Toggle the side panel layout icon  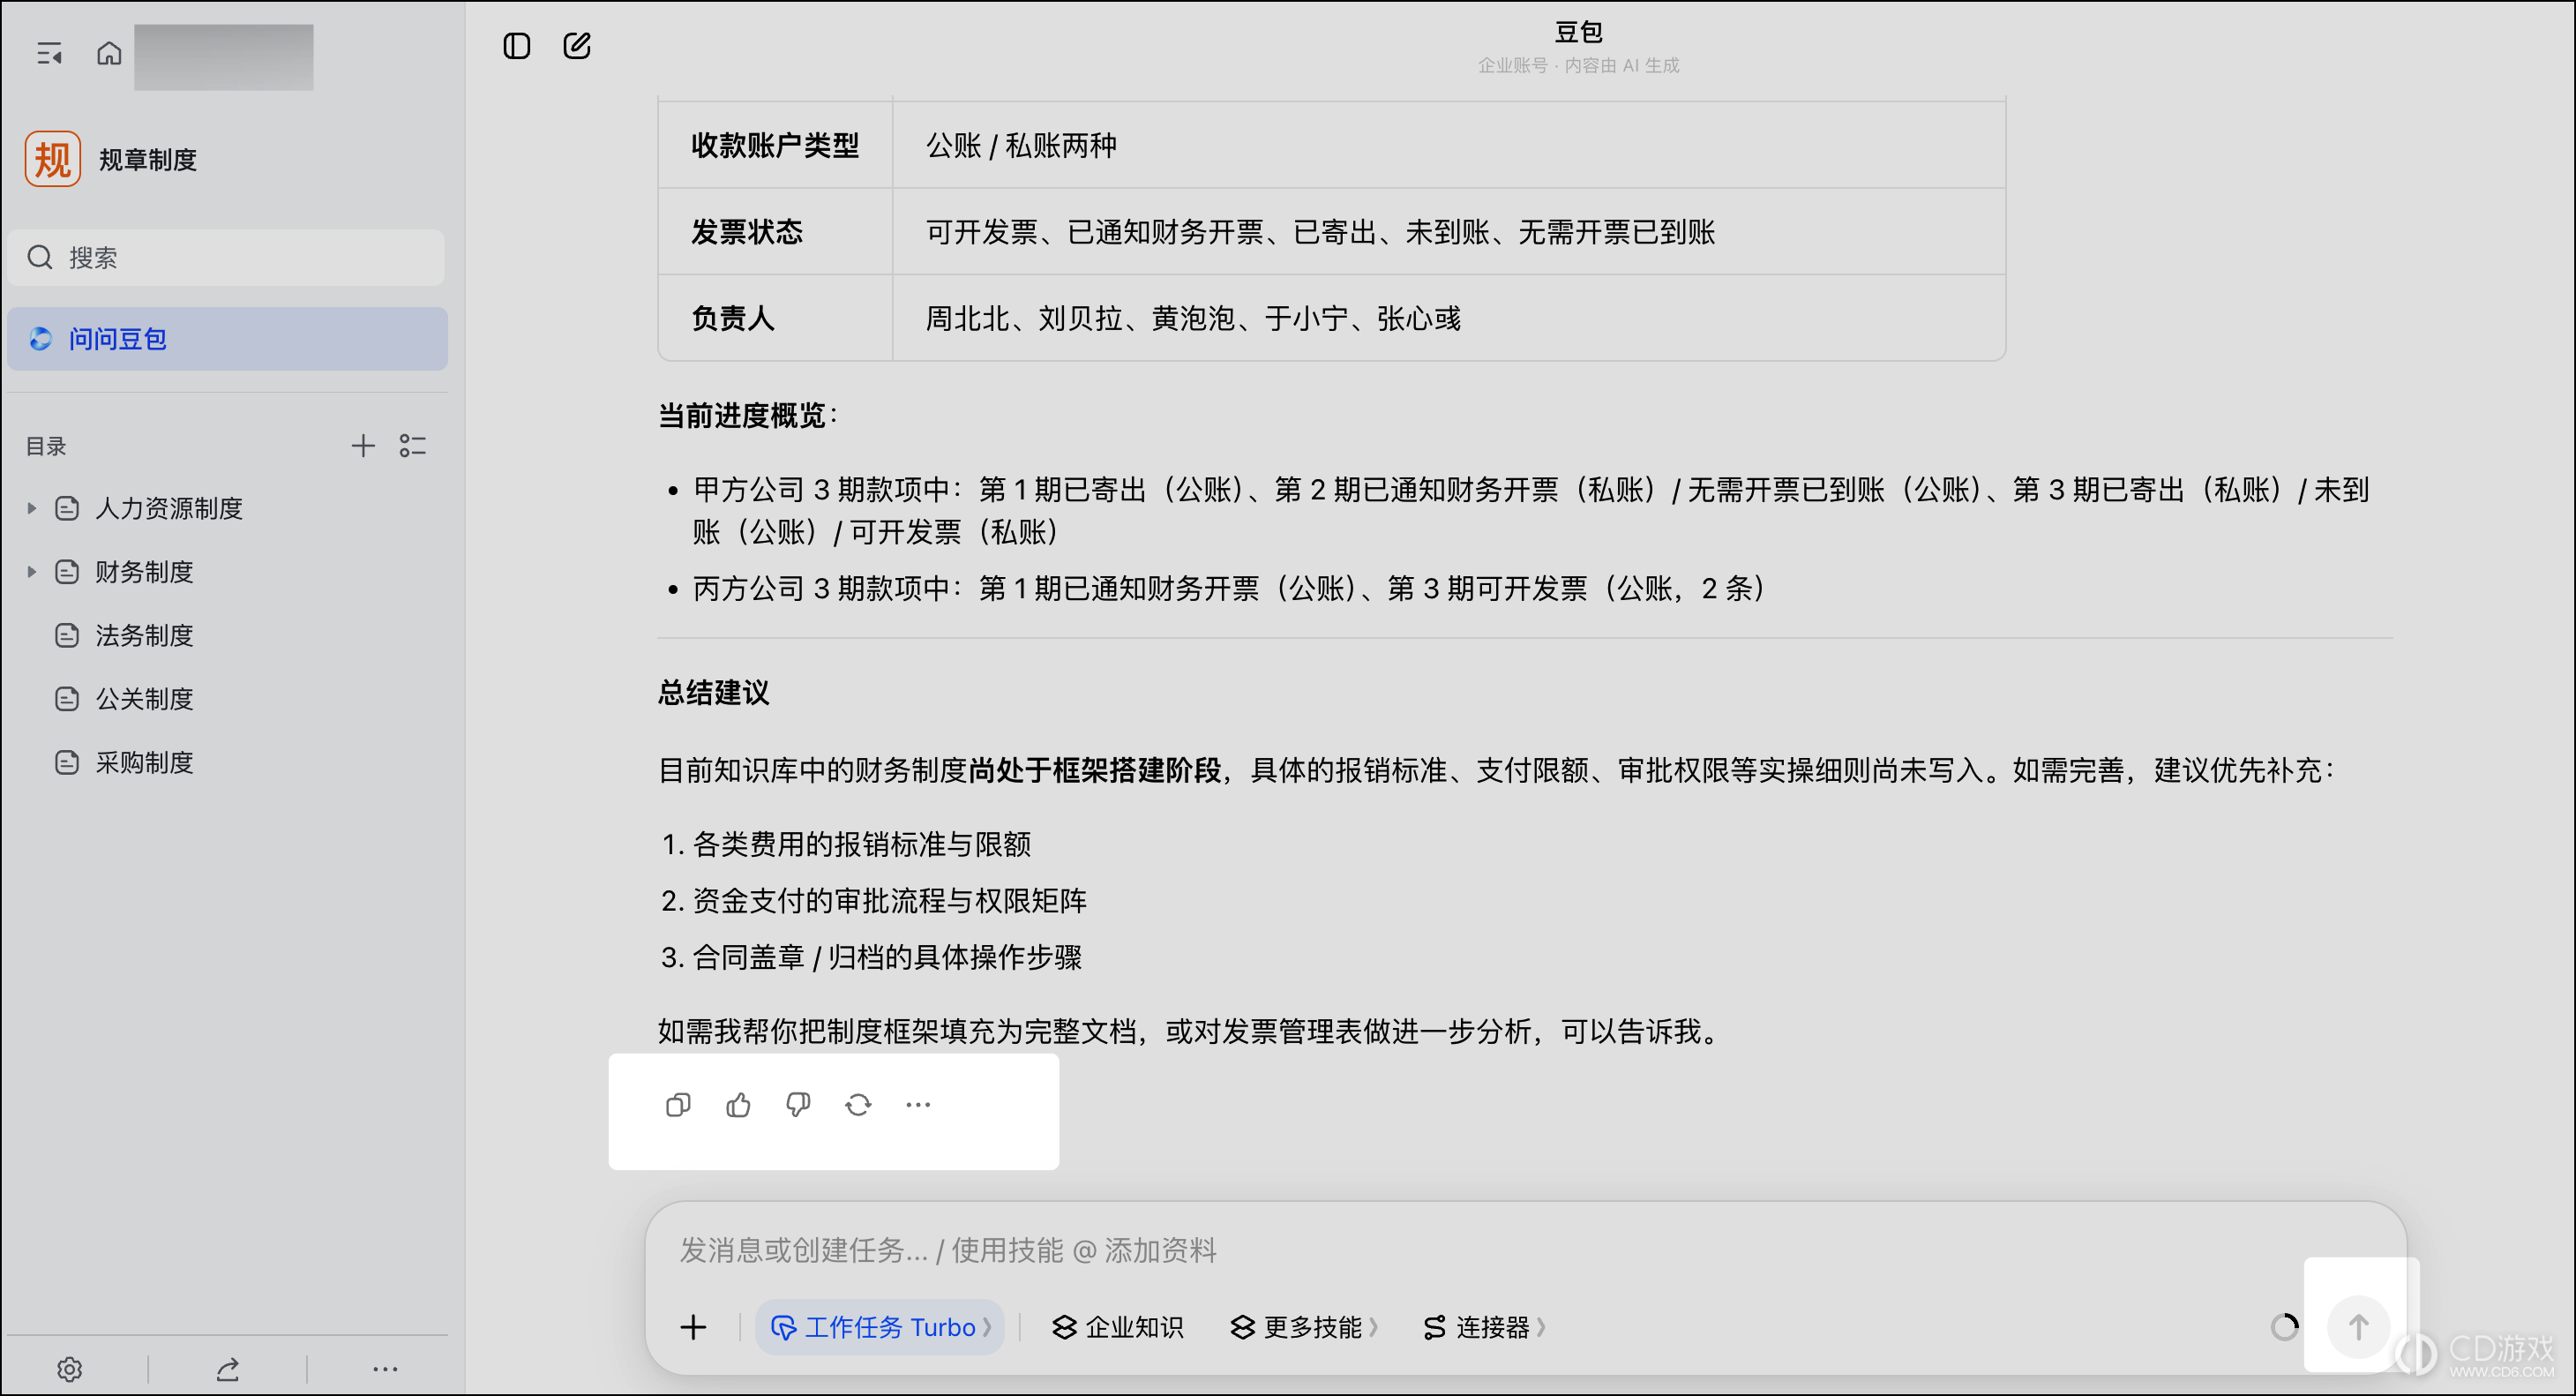[x=516, y=46]
